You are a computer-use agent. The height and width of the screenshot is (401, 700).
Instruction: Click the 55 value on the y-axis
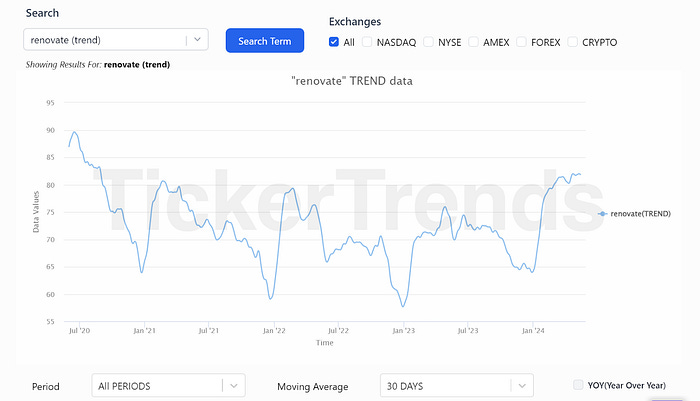[50, 322]
